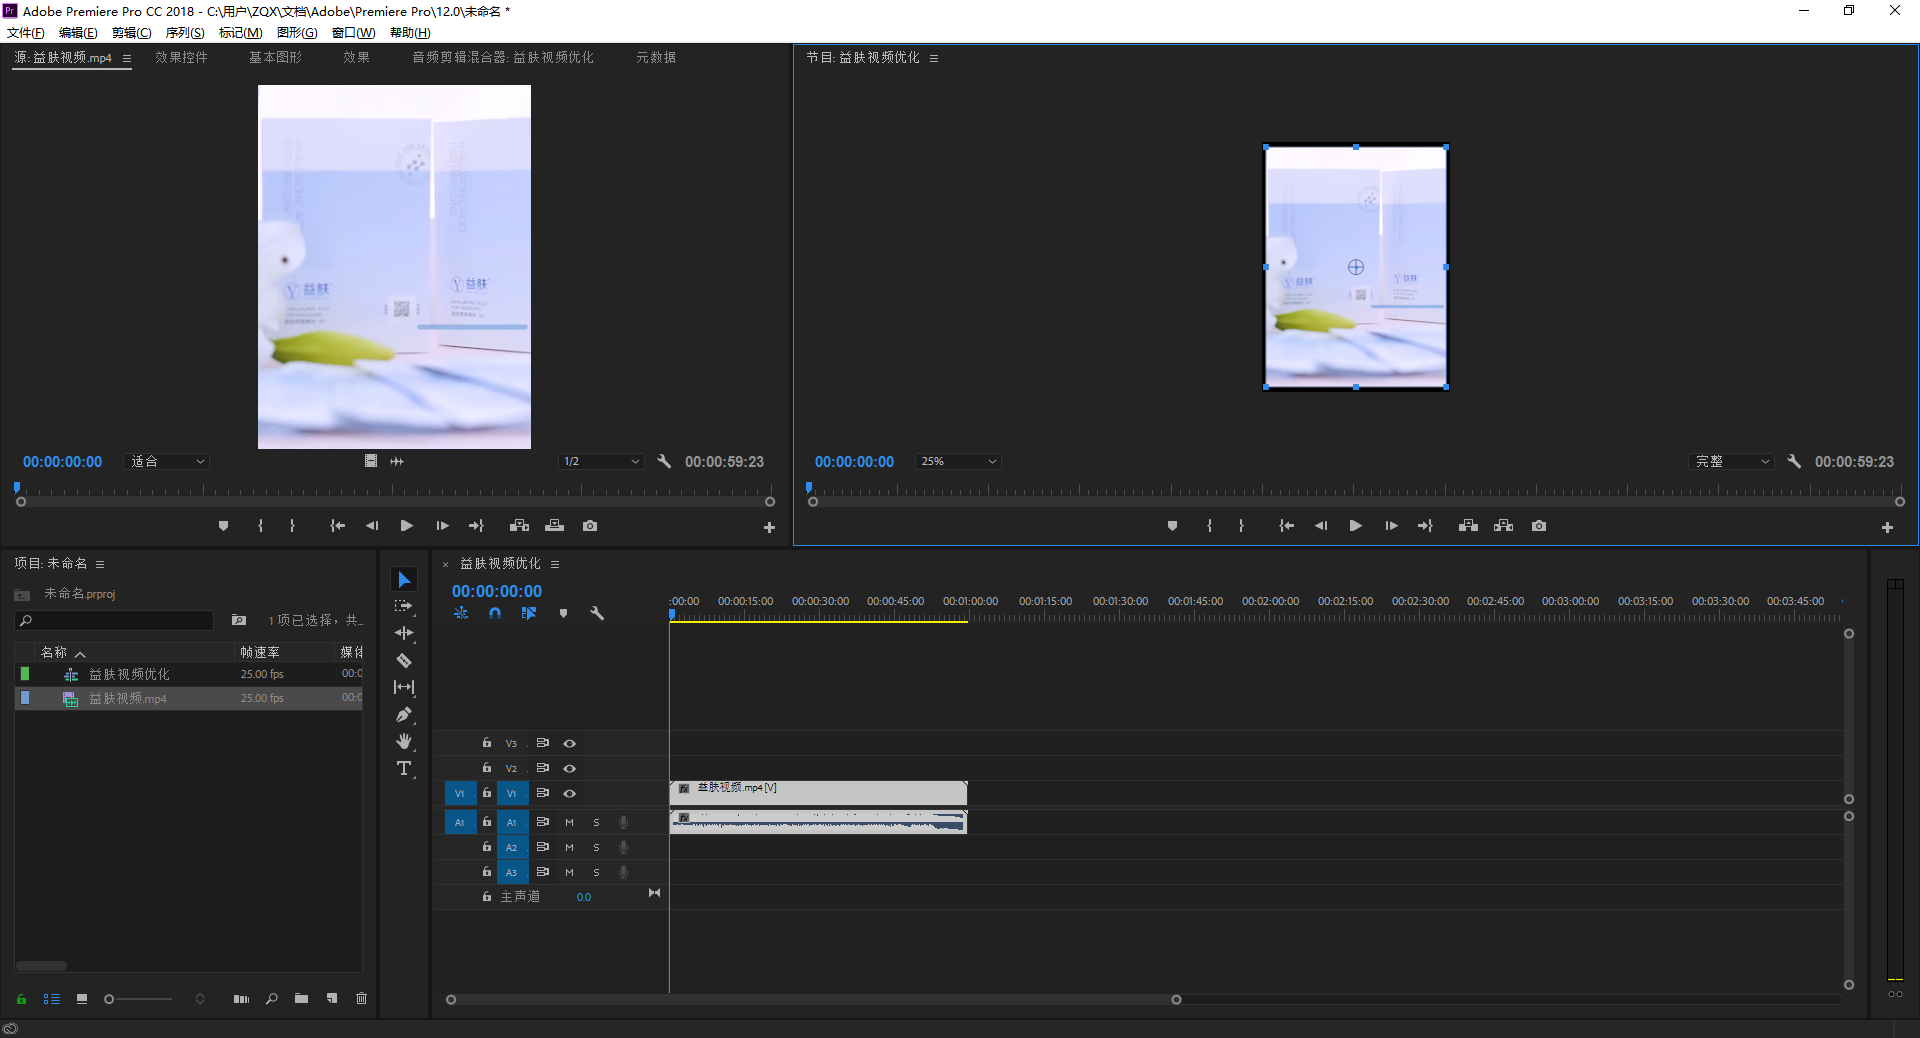The height and width of the screenshot is (1038, 1920).
Task: Mute audio track A3
Action: coord(569,872)
